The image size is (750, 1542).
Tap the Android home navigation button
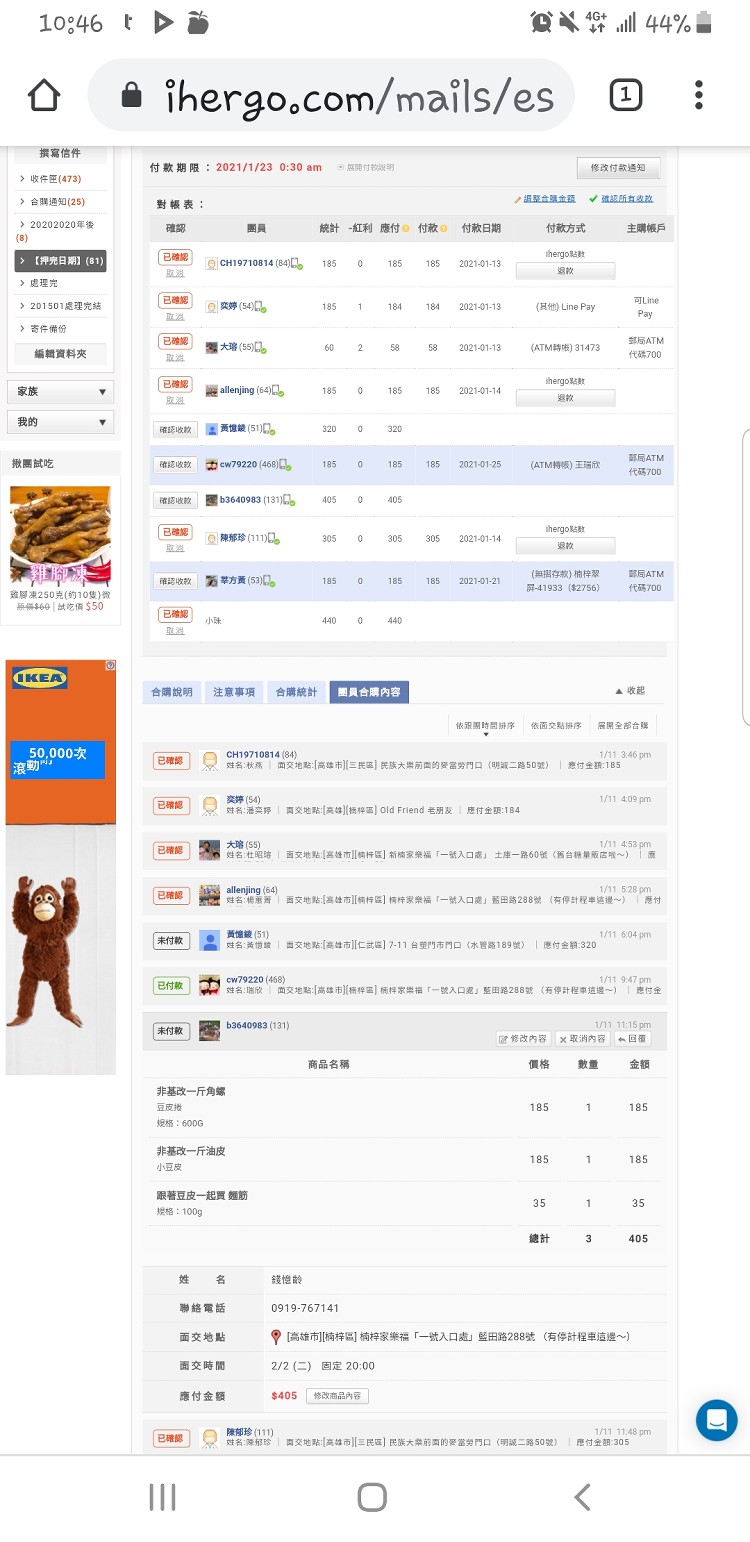(372, 1496)
